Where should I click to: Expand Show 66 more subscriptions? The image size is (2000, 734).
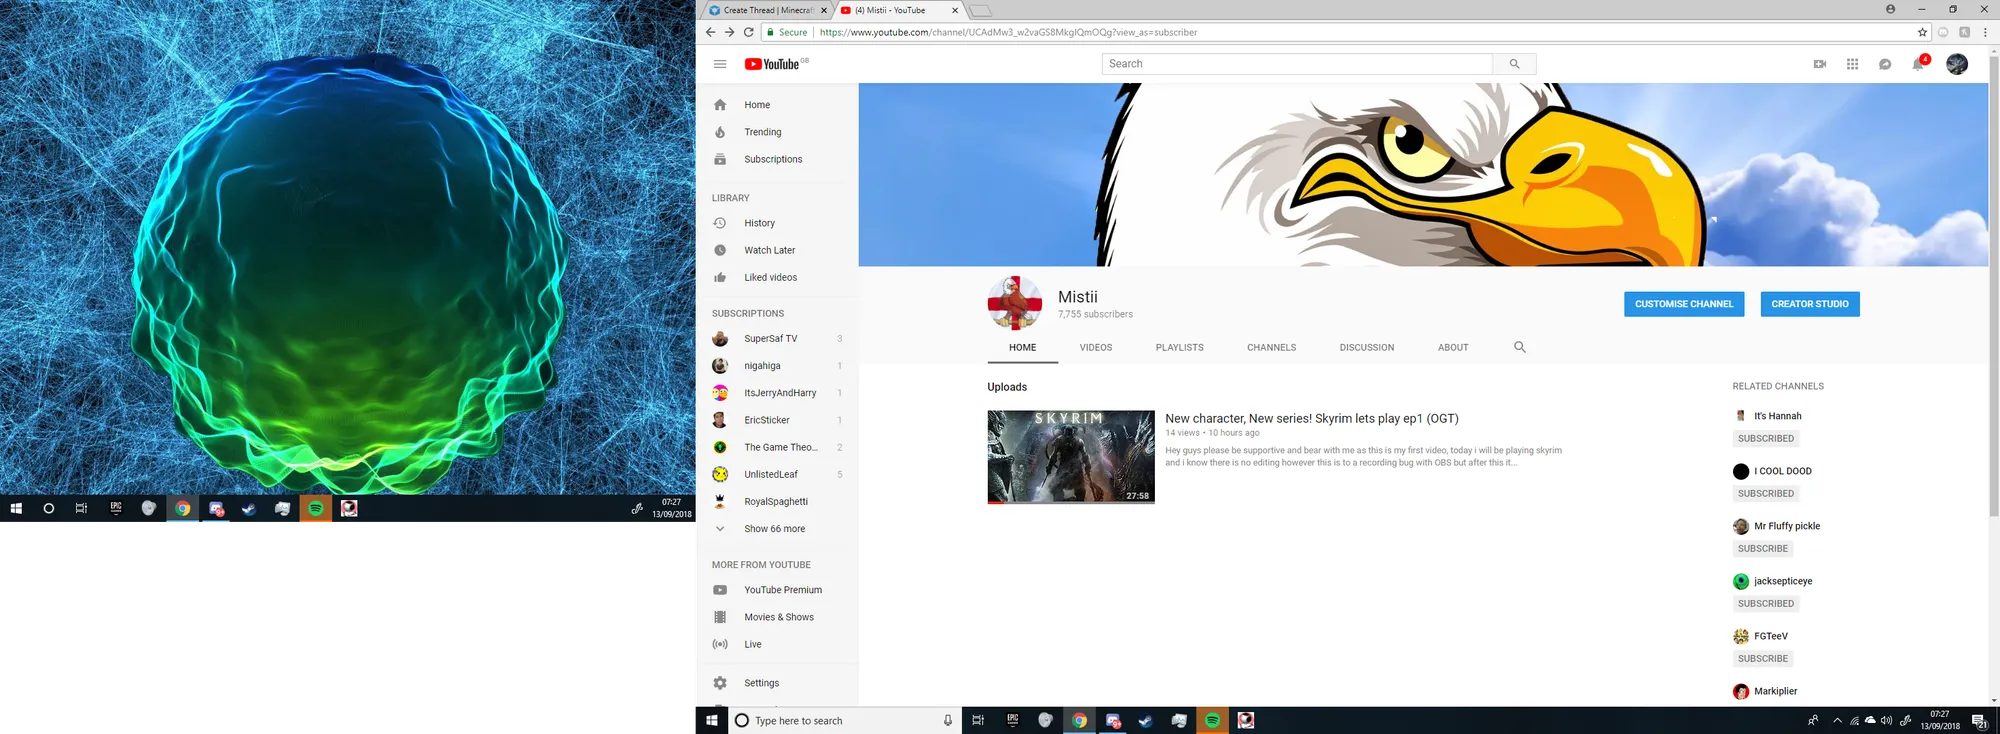773,529
